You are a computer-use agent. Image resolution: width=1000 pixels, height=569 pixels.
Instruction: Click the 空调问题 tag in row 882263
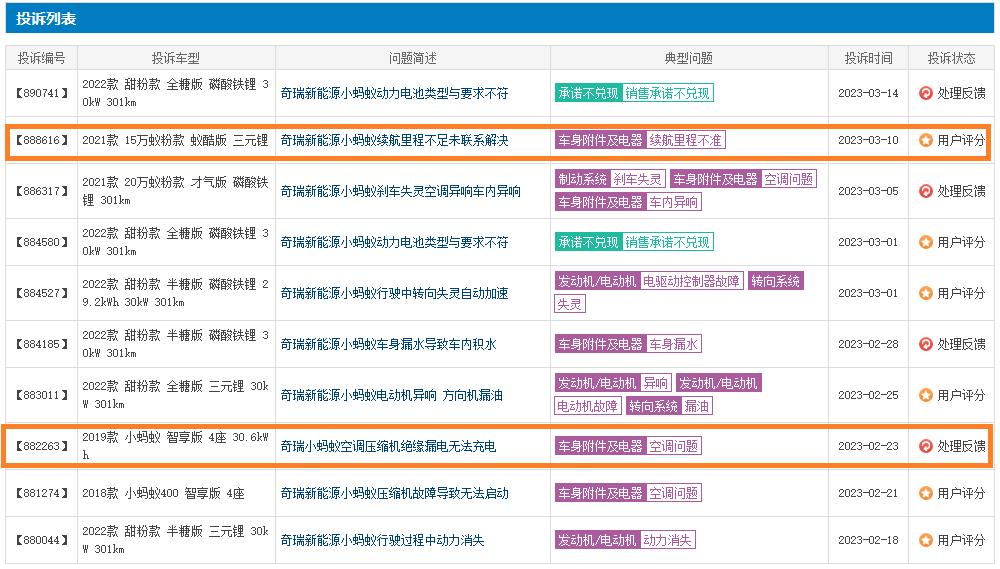673,447
